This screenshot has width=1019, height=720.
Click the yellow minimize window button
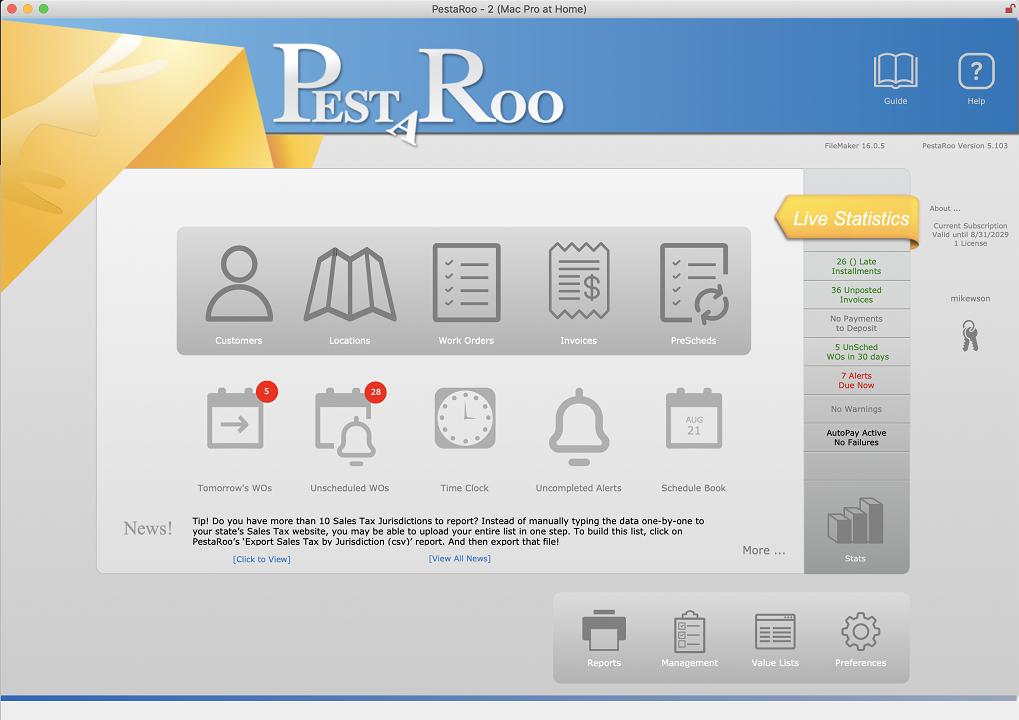click(27, 8)
